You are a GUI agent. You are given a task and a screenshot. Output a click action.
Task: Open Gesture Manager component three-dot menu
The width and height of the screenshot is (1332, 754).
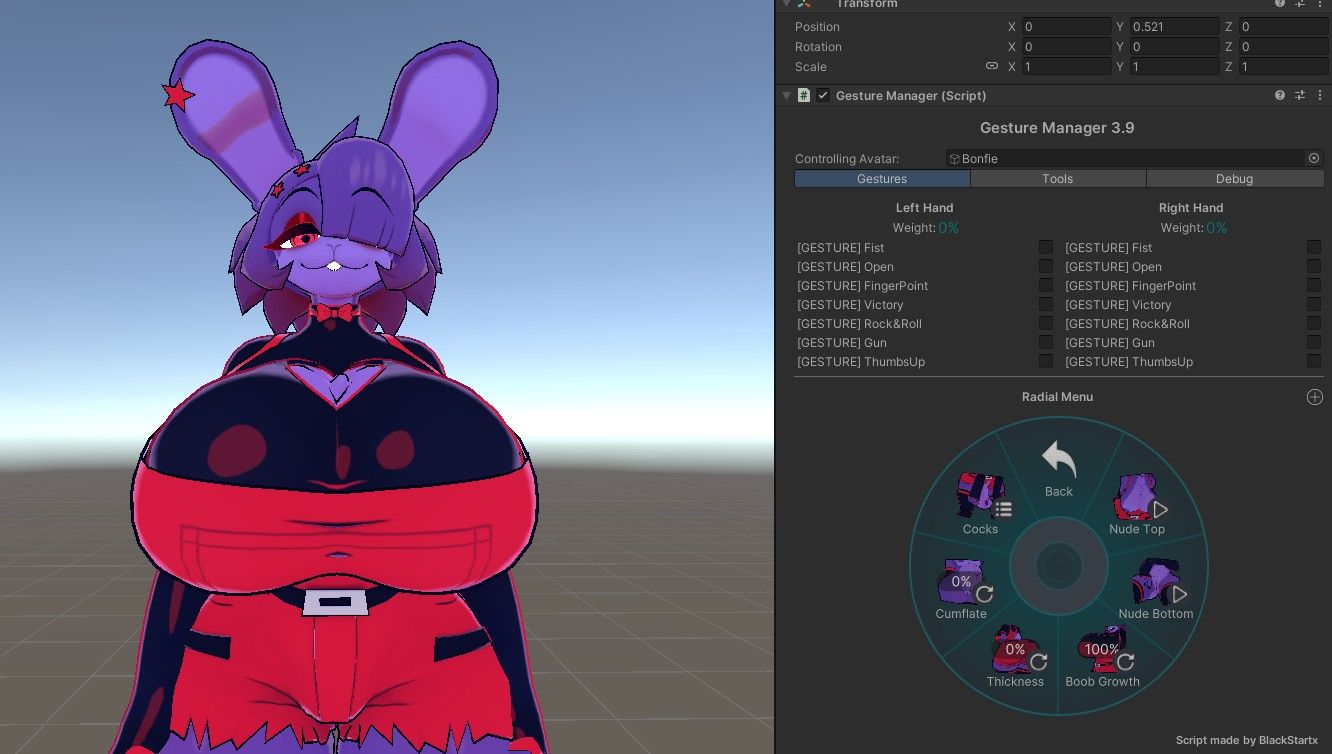tap(1319, 95)
